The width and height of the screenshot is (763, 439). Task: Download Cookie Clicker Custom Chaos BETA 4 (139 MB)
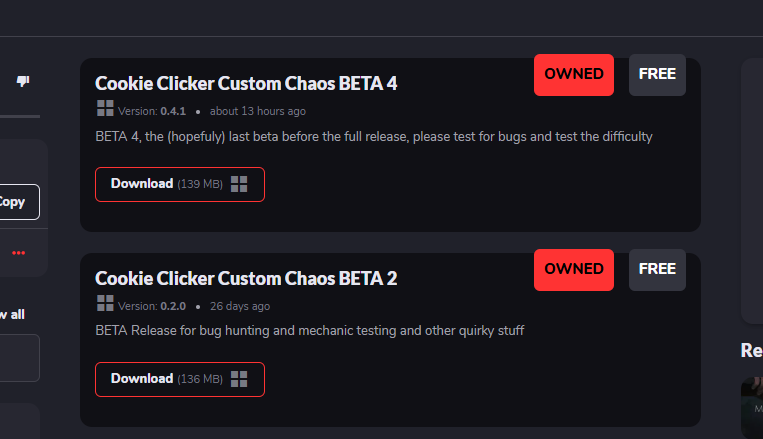click(180, 184)
